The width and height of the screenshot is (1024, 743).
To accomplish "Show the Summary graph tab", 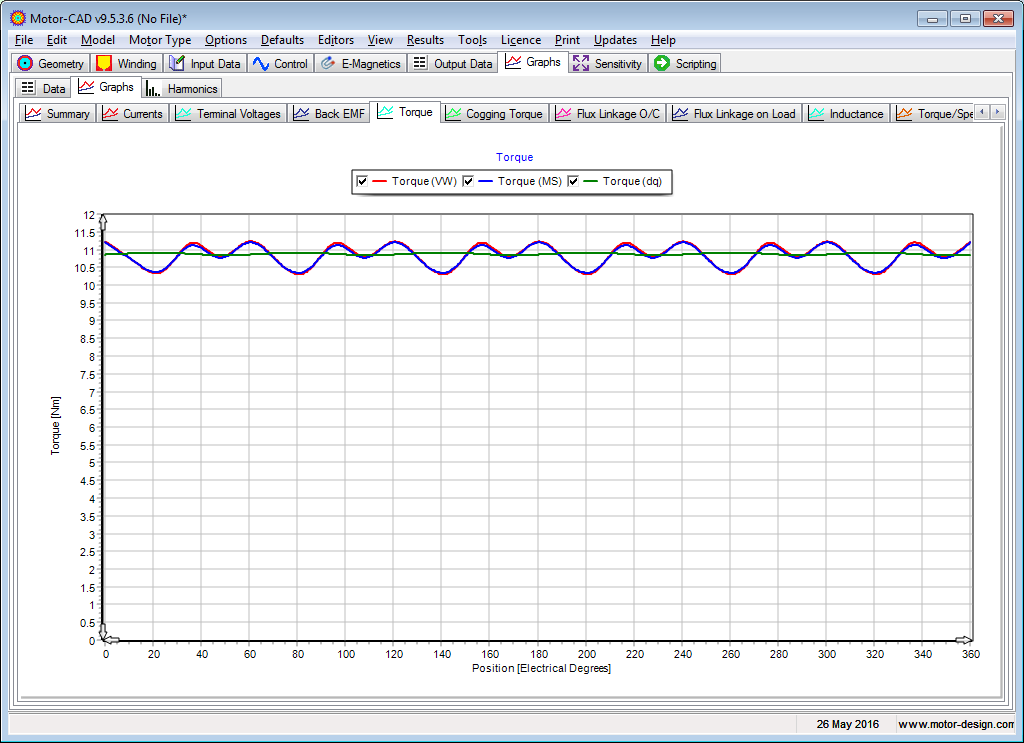I will [x=57, y=114].
